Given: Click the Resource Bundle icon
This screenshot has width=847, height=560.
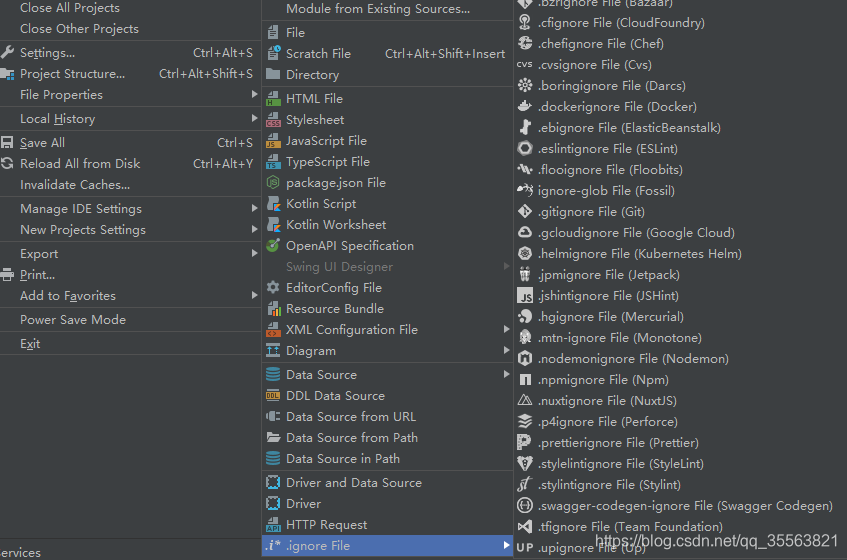Looking at the screenshot, I should [x=273, y=309].
